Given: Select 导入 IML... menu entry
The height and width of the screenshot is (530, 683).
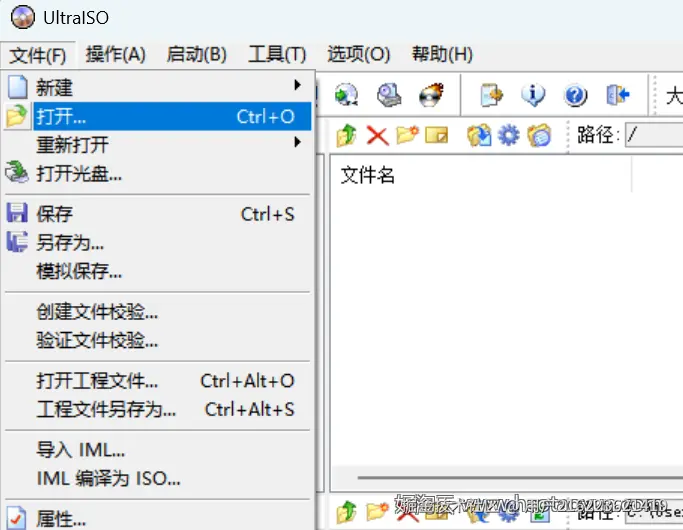Looking at the screenshot, I should click(157, 450).
